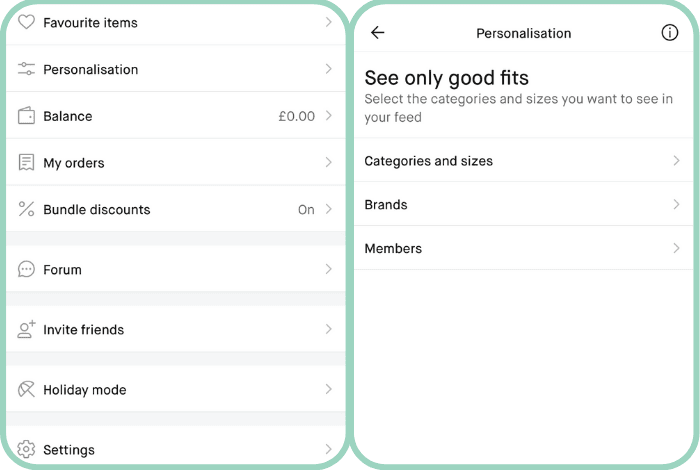Open the info icon on Personalisation

pos(670,33)
